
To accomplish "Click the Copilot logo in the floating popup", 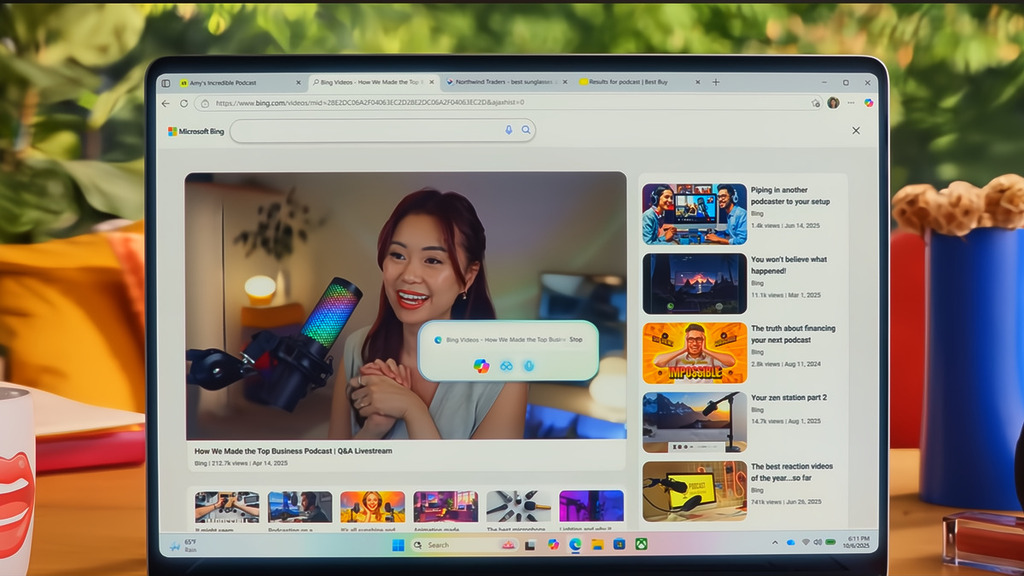I will (x=481, y=366).
